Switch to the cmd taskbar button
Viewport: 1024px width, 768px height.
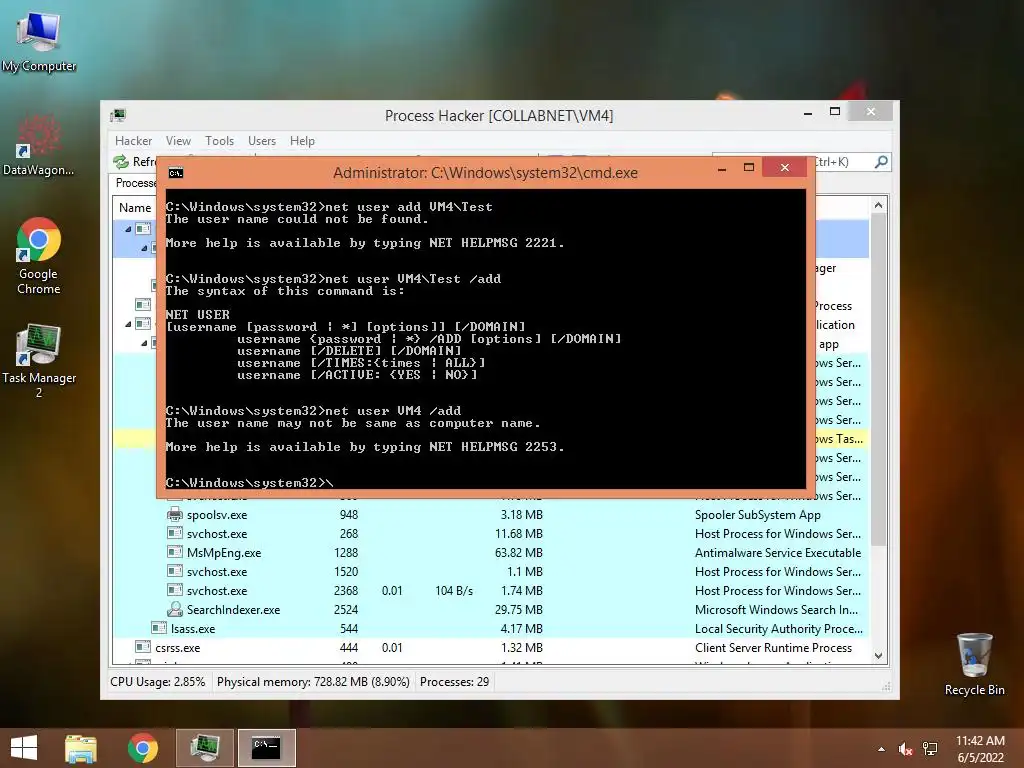(x=266, y=748)
